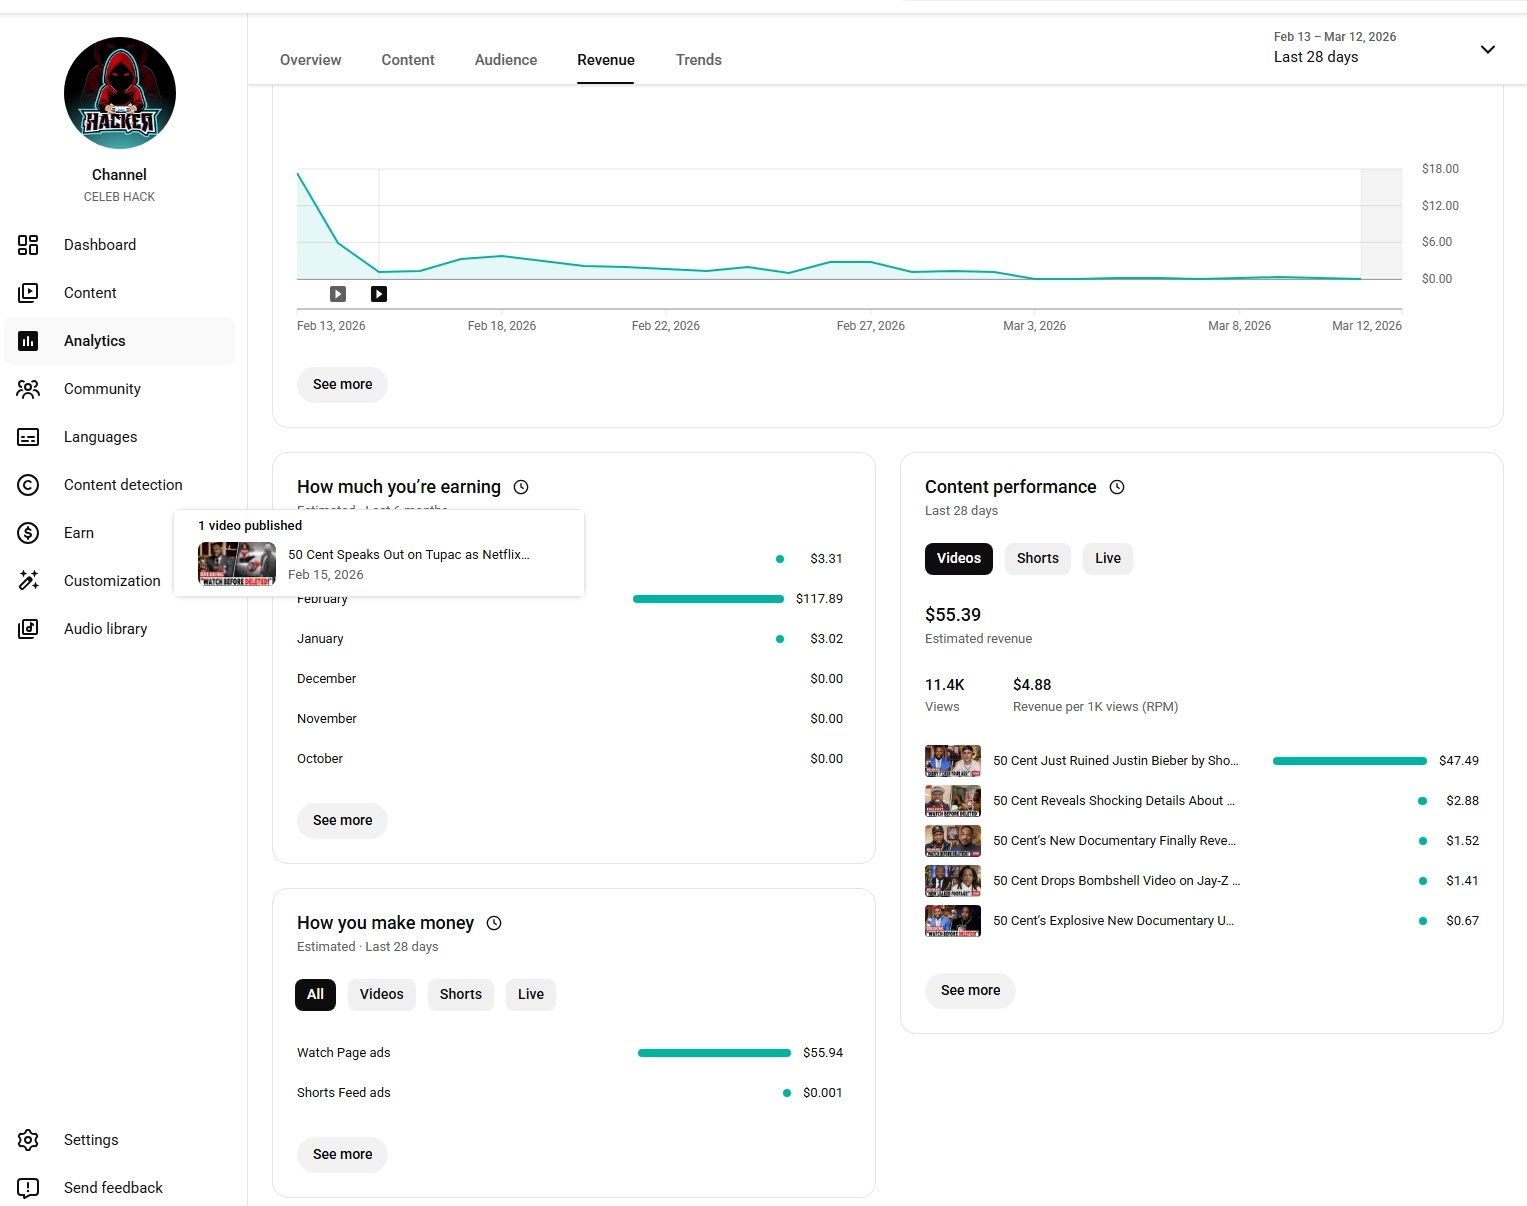Screen dimensions: 1527x1206
Task: Open the Audio library icon
Action: click(x=28, y=629)
